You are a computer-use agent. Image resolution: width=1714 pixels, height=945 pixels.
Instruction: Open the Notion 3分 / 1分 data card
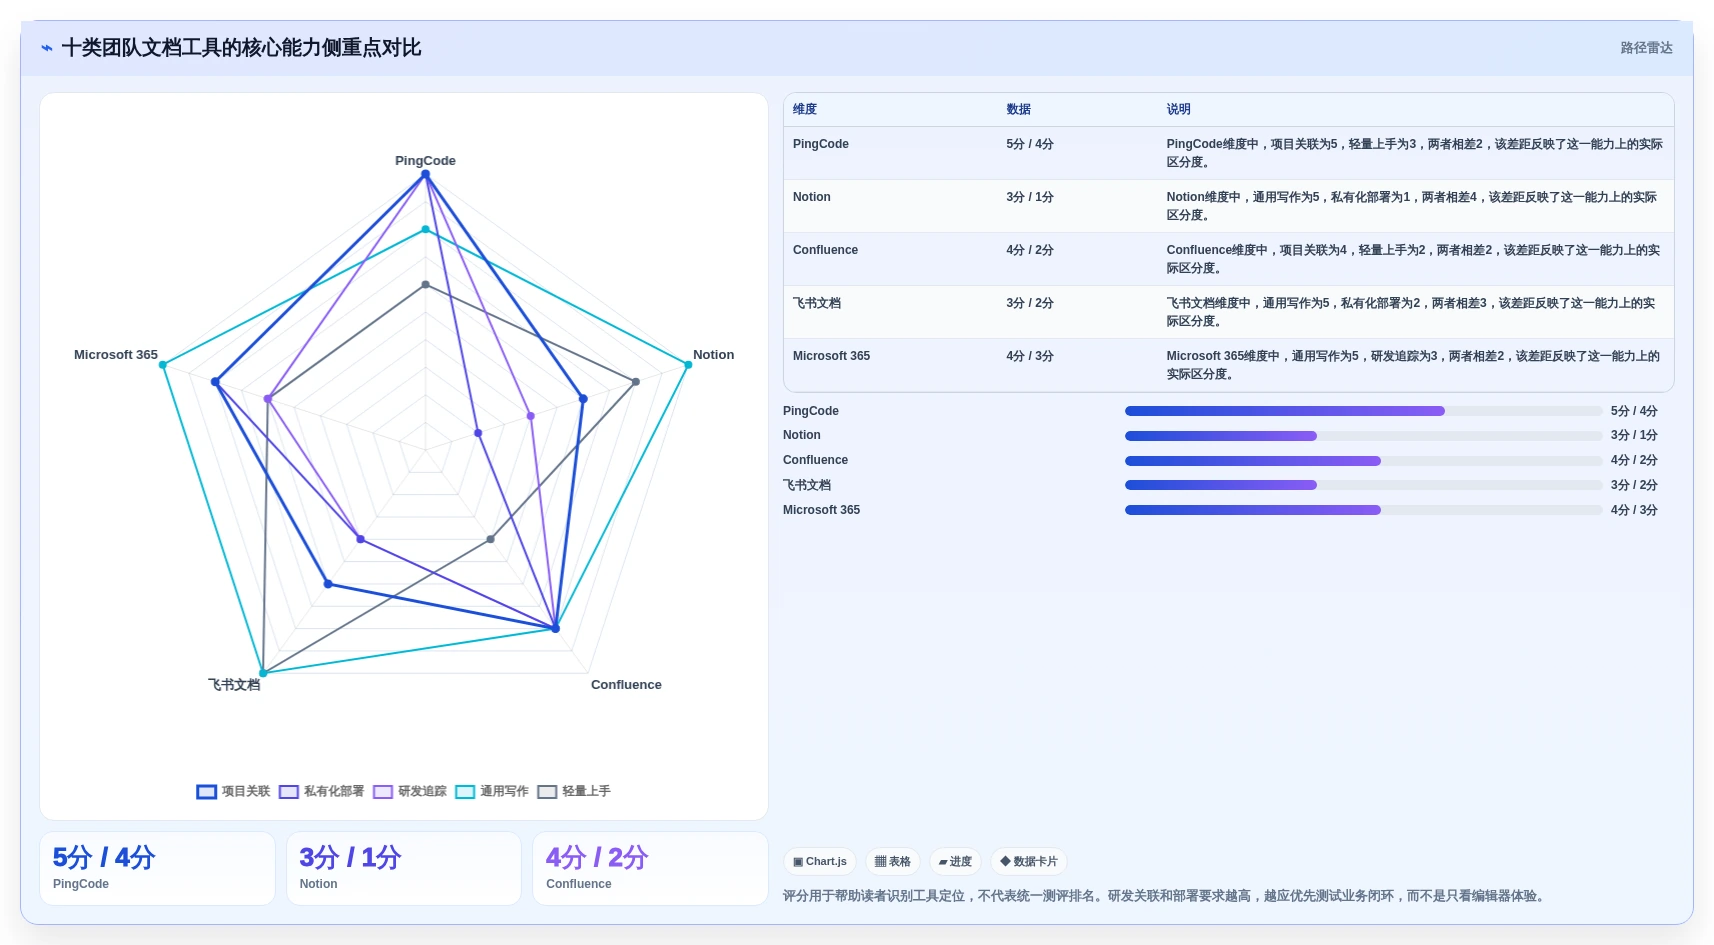pos(404,869)
